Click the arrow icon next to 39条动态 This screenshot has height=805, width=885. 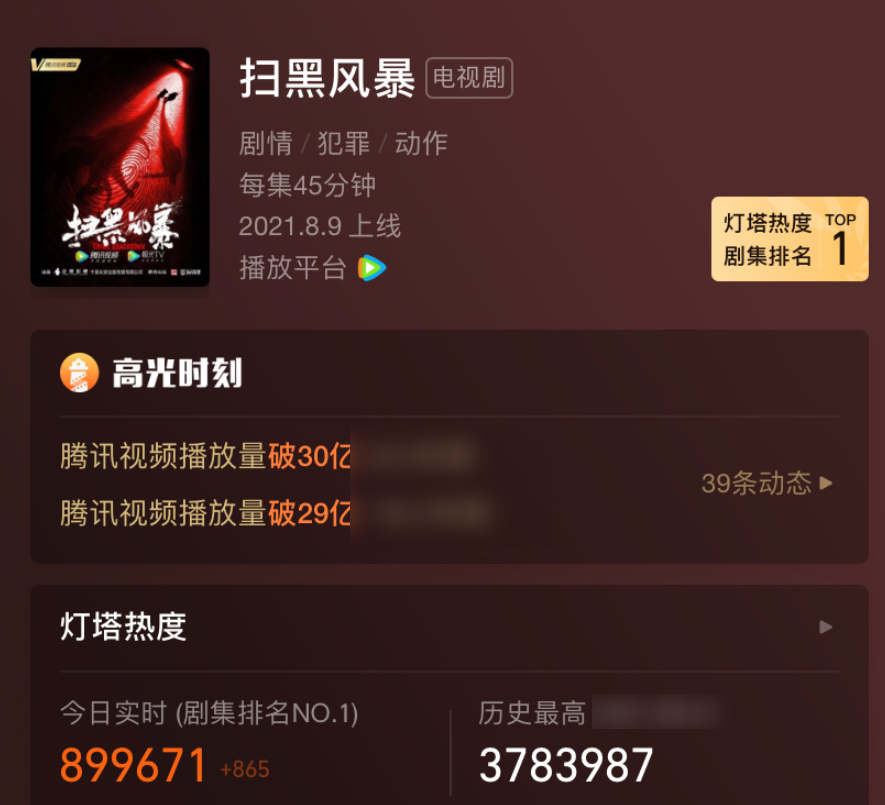click(x=826, y=483)
